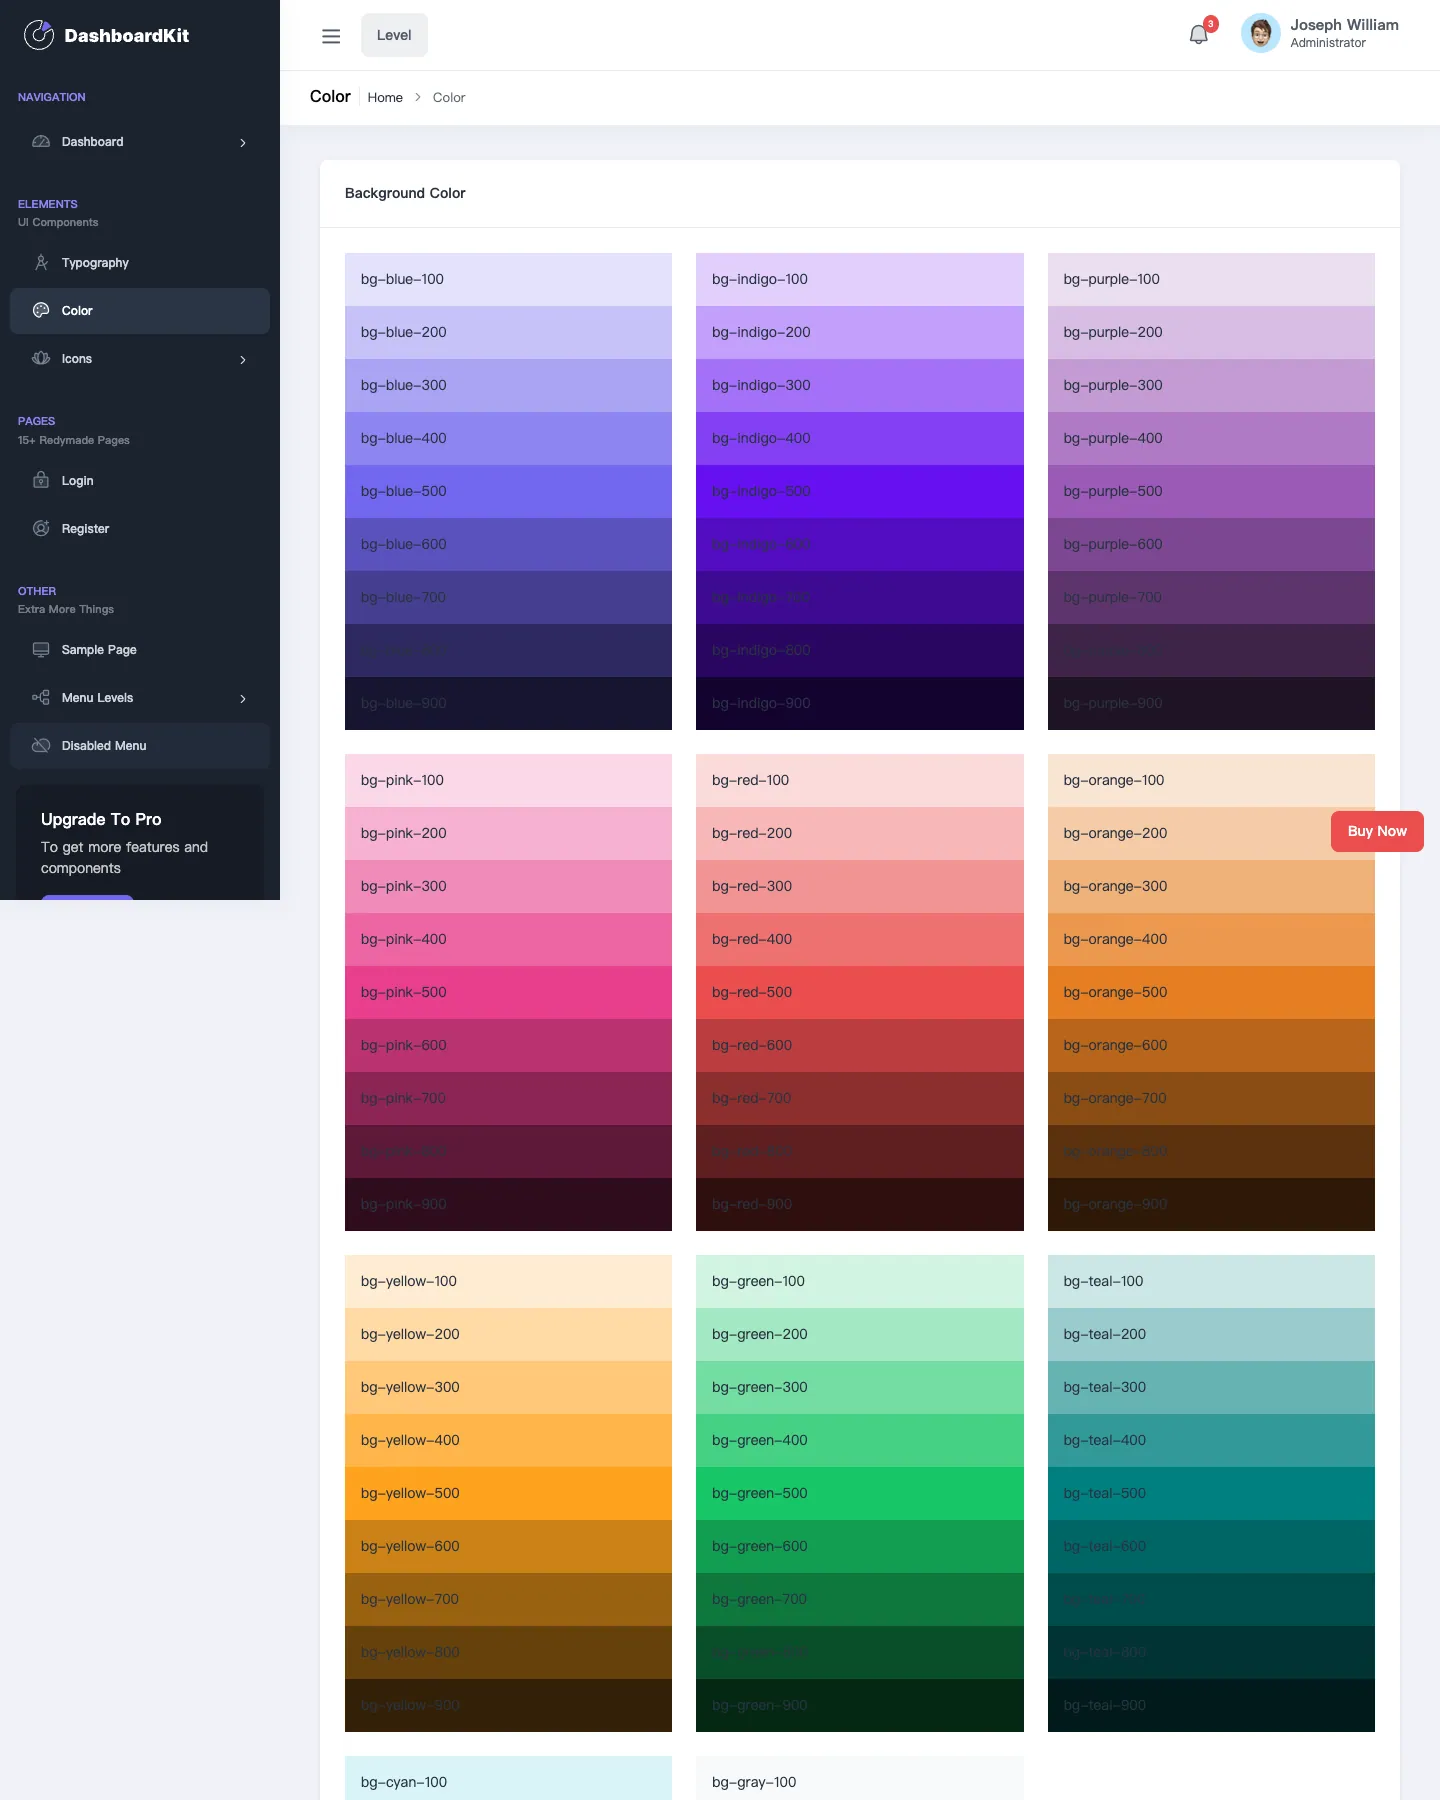Click the Dashboard speedometer icon

pyautogui.click(x=41, y=142)
